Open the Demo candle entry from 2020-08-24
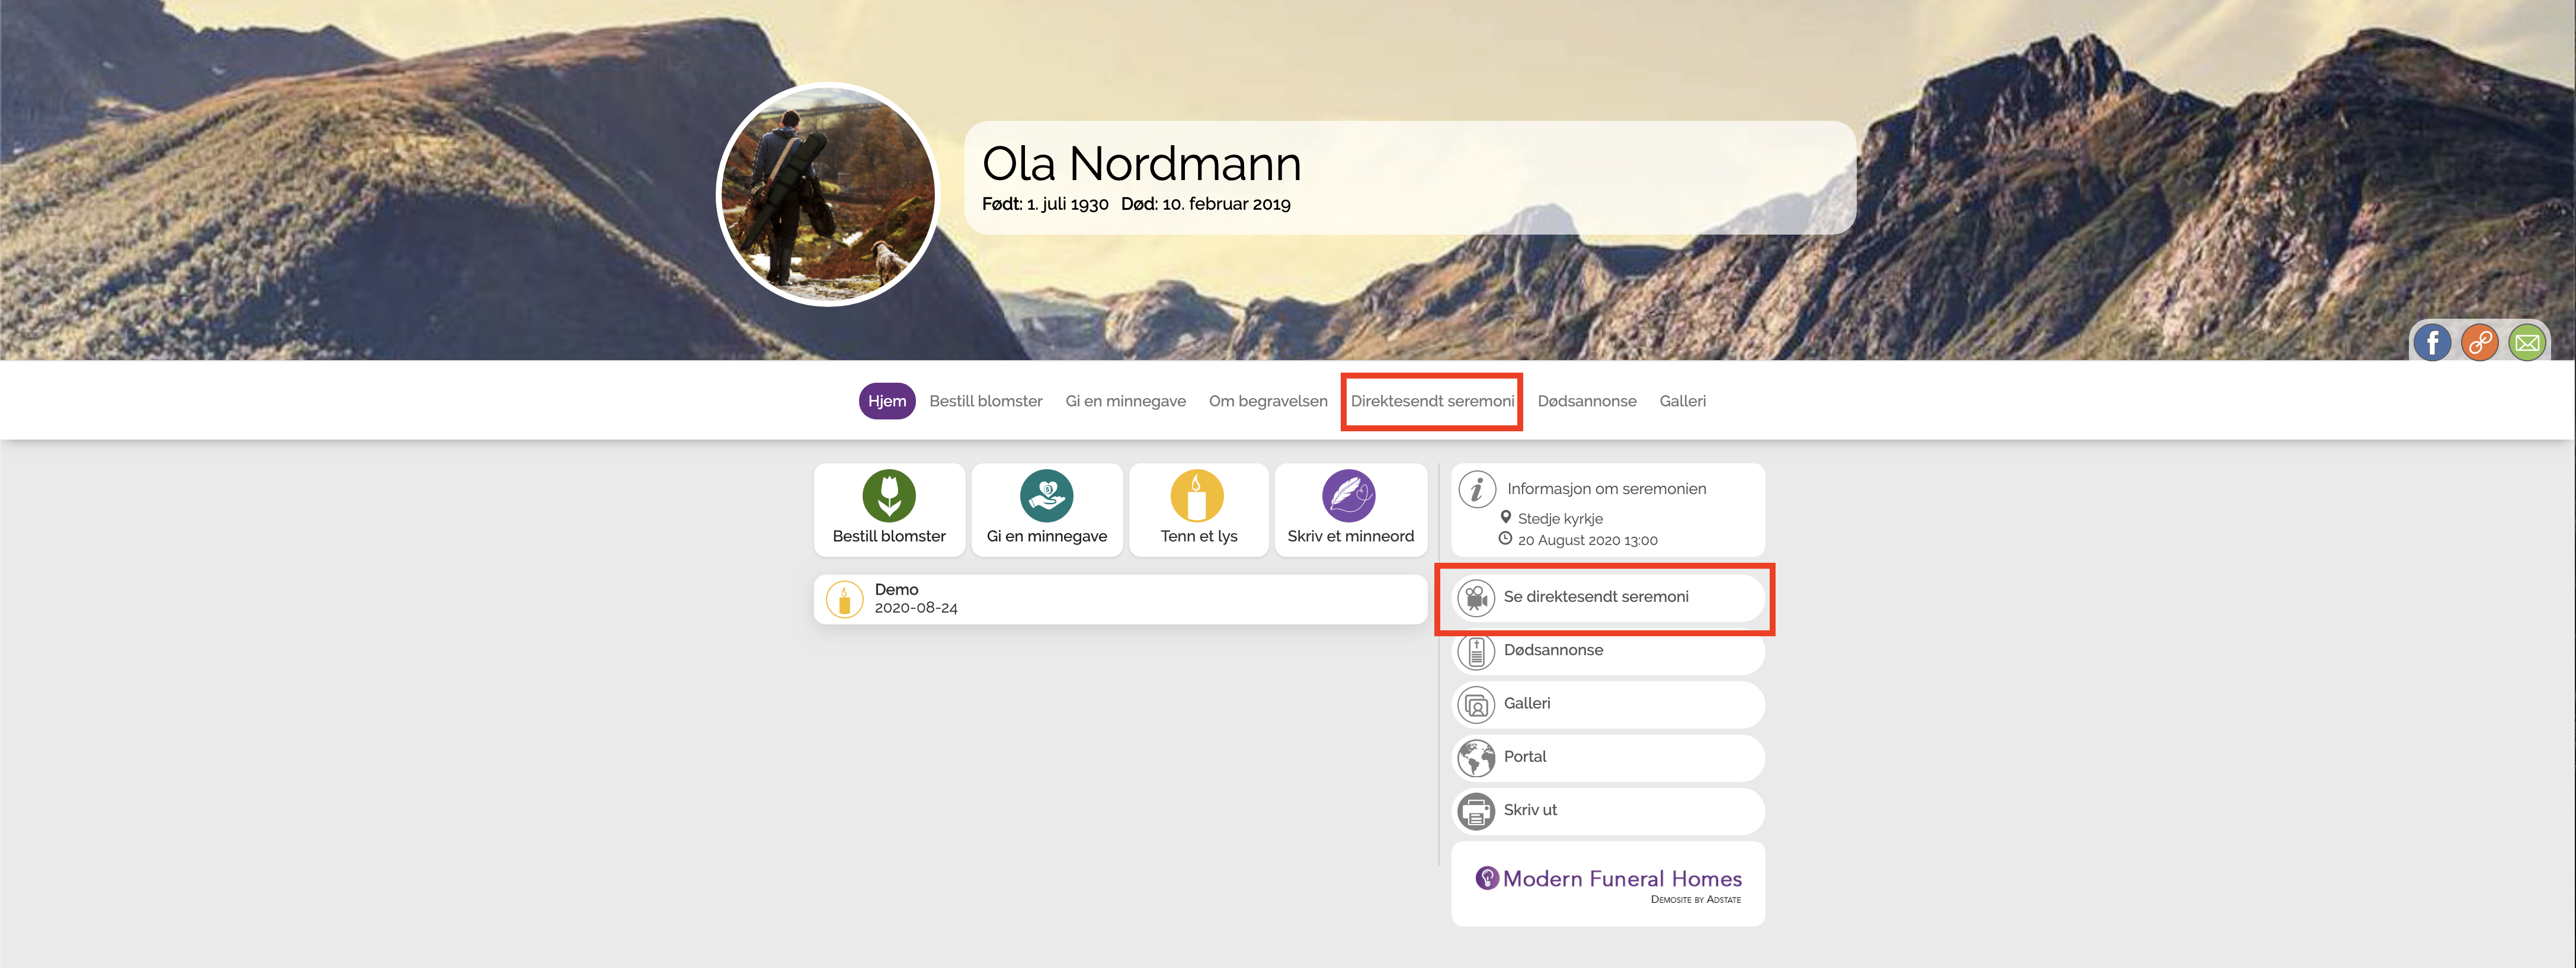The image size is (2576, 968). (1119, 599)
